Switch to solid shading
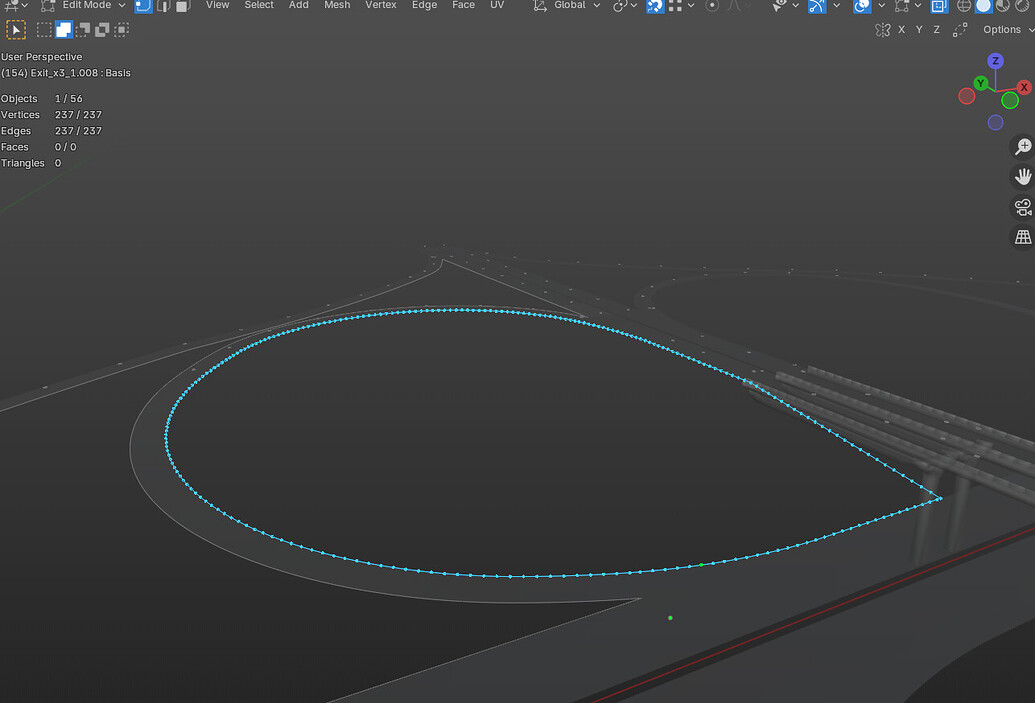Viewport: 1035px width, 703px height. 984,6
